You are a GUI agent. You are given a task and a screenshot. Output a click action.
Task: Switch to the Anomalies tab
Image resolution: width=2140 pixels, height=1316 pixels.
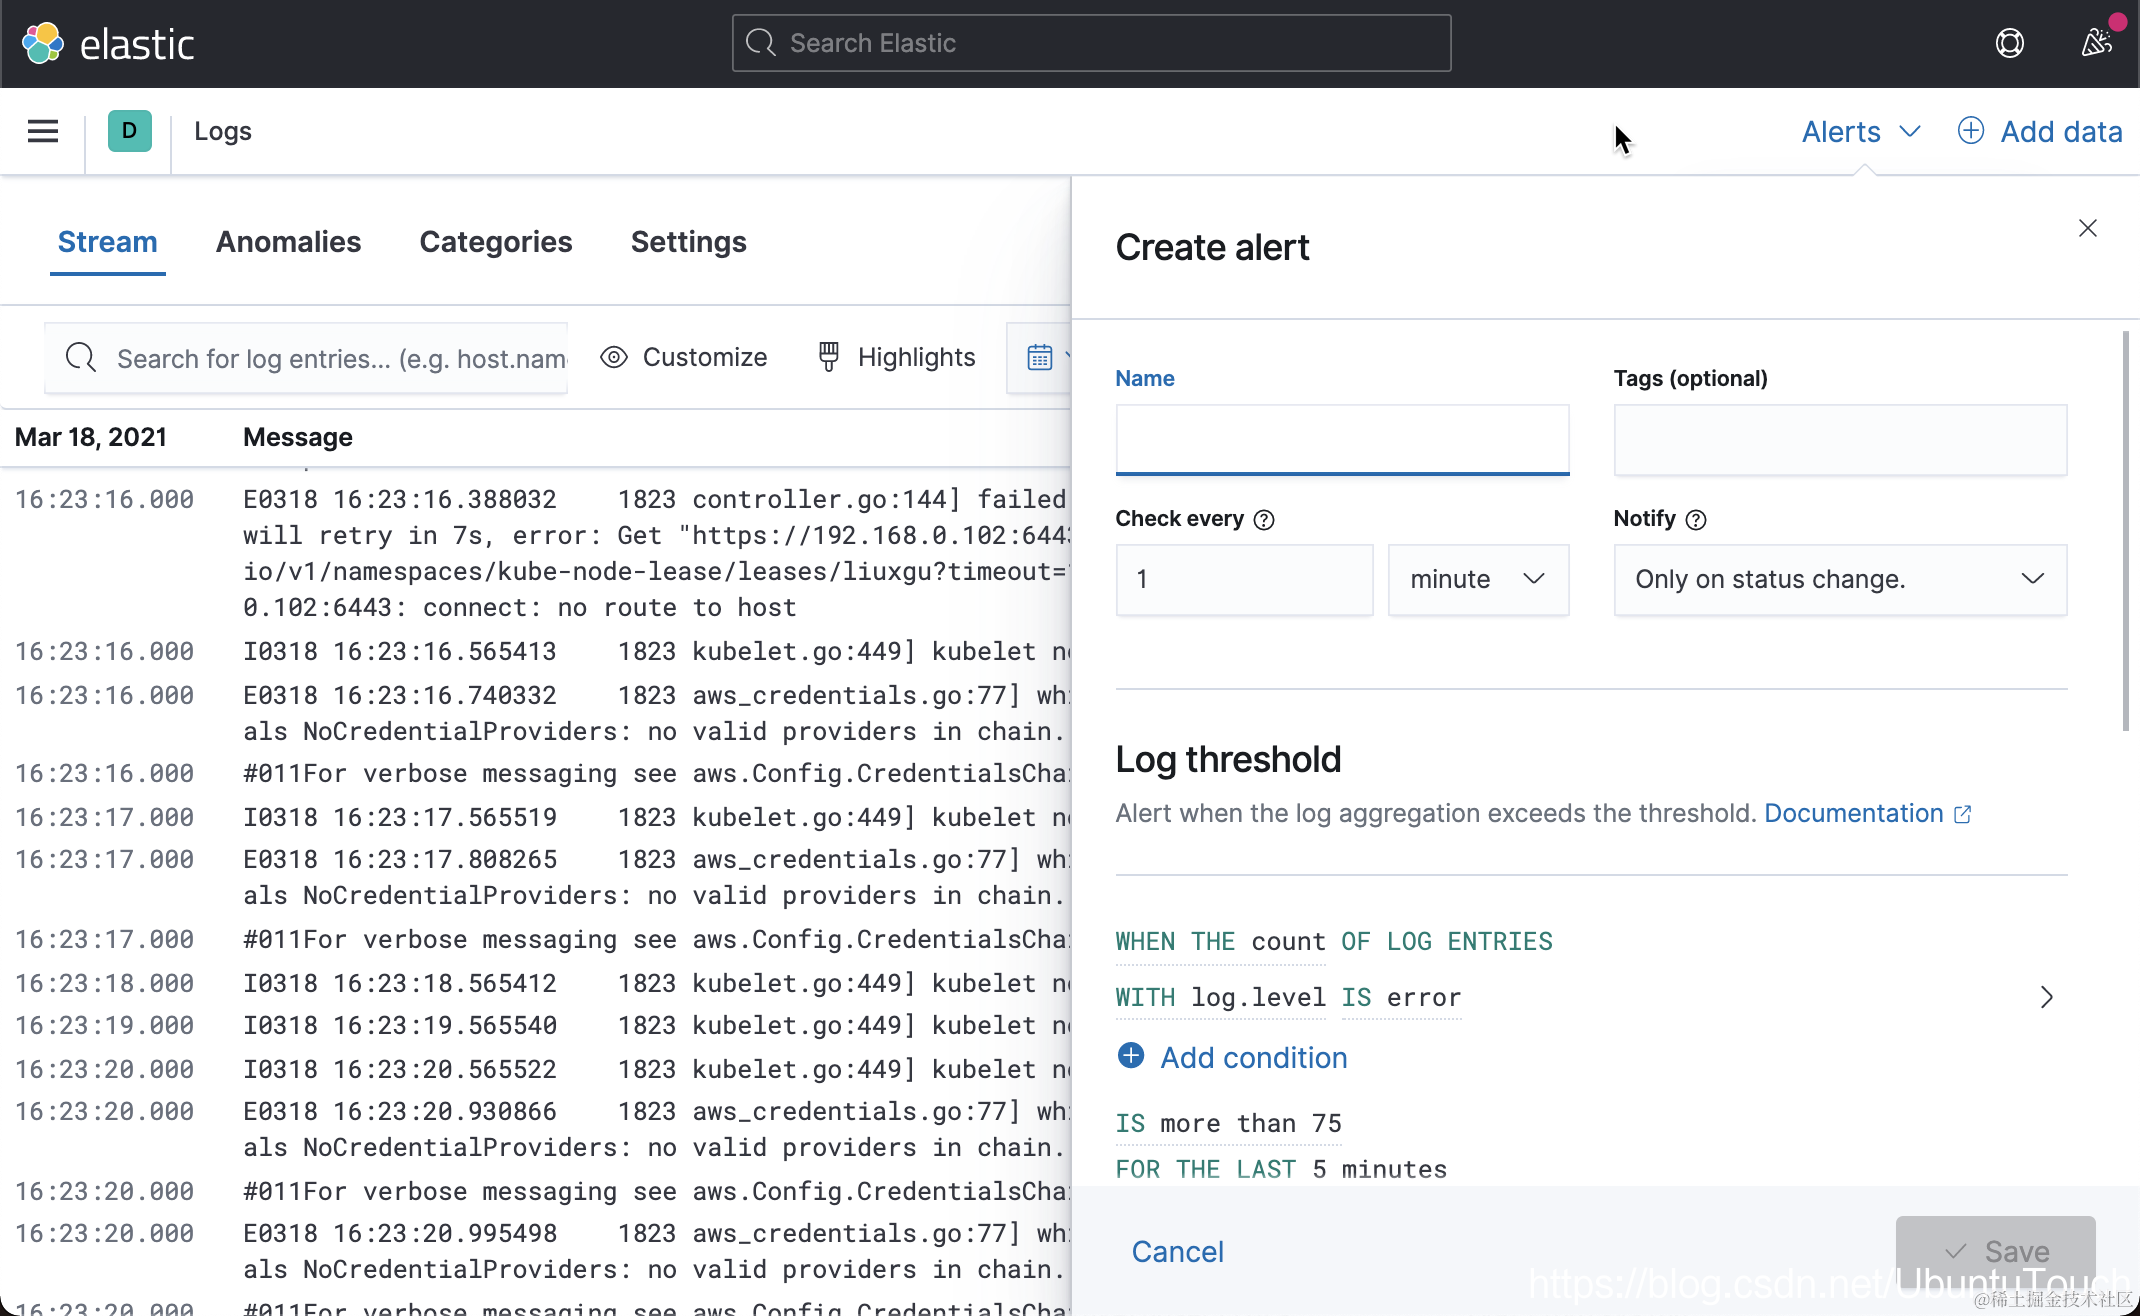288,242
